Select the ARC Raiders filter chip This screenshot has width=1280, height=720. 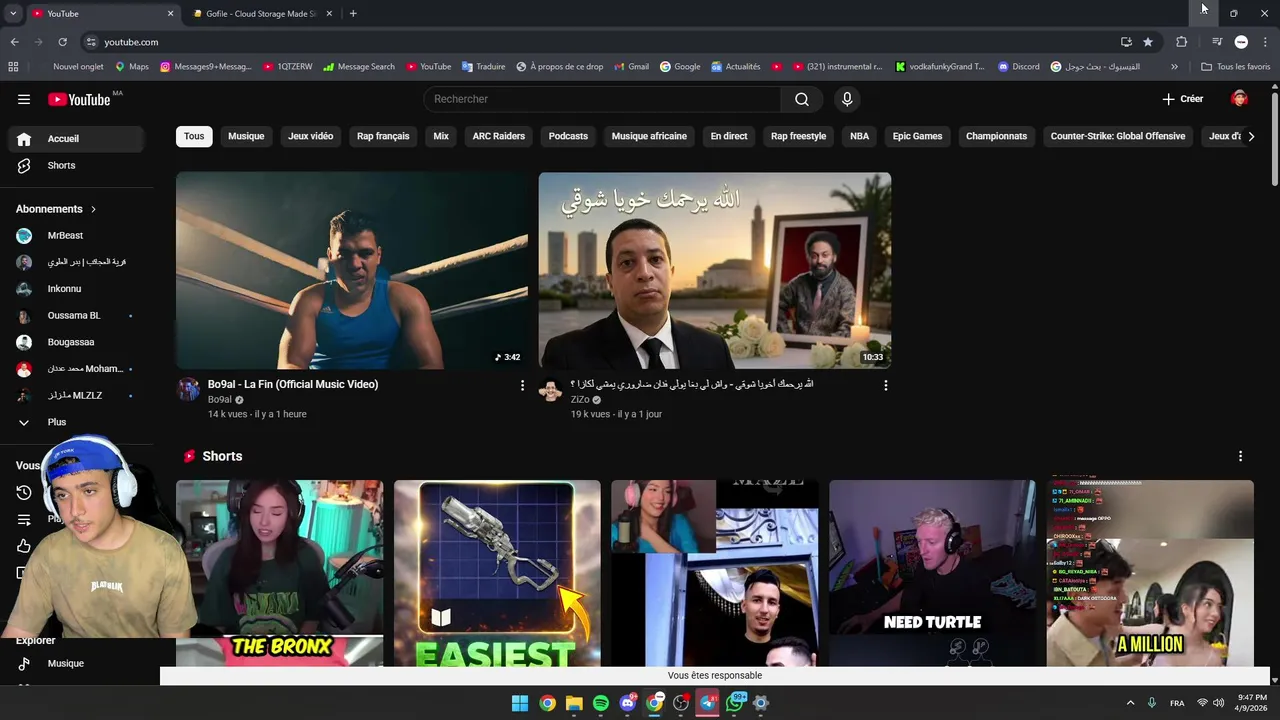[x=499, y=136]
